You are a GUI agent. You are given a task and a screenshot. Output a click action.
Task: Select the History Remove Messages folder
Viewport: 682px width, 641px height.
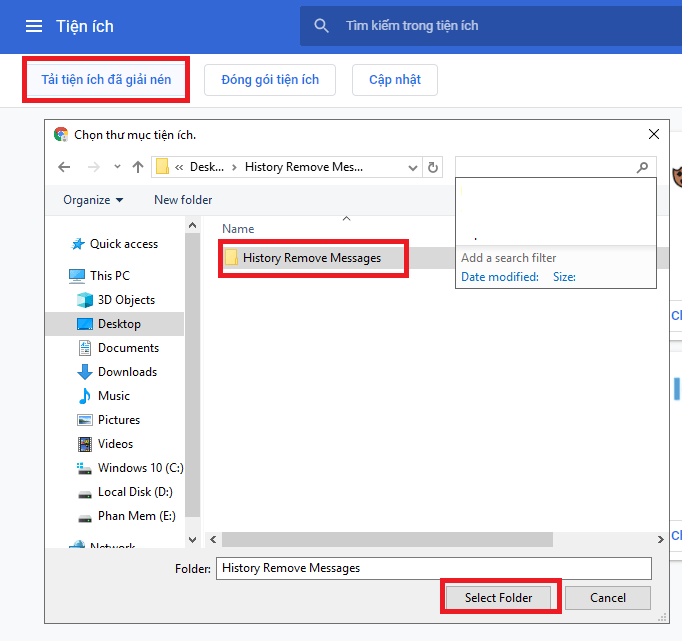click(311, 258)
